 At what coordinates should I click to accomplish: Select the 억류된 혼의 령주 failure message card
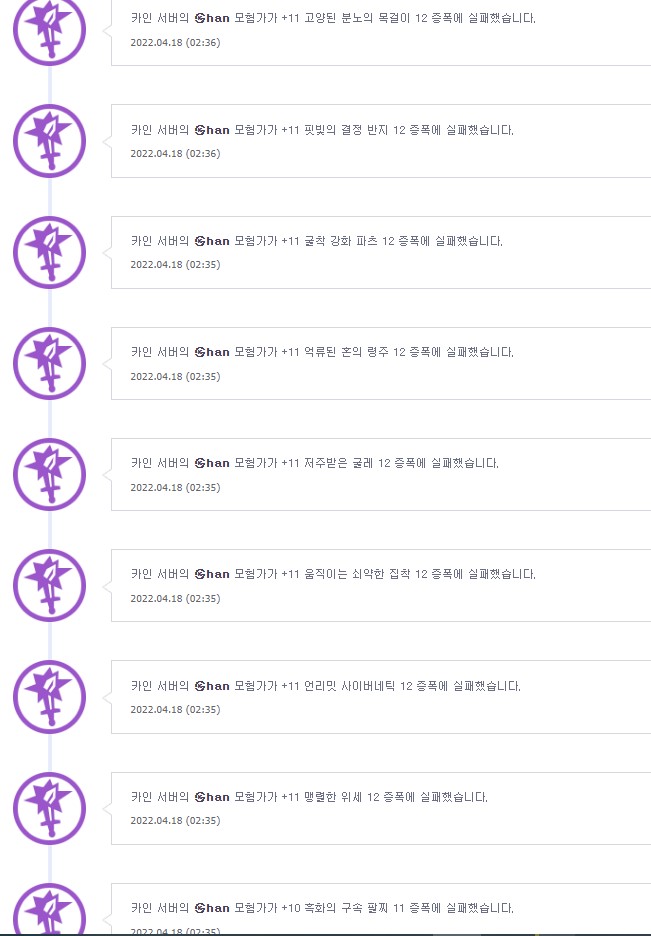point(381,364)
